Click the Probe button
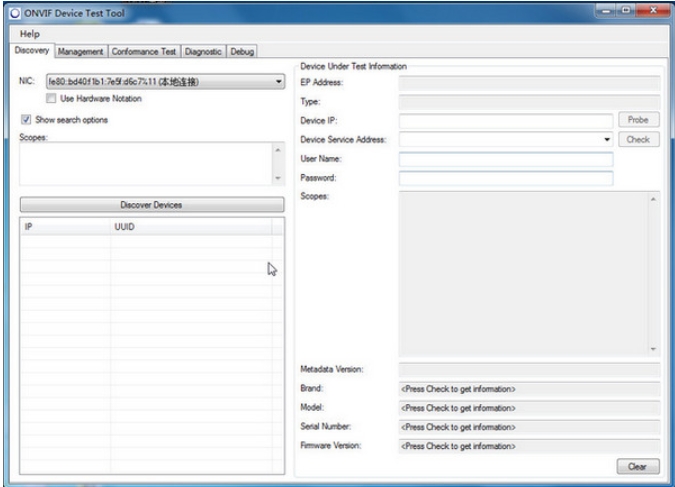675x487 pixels. [638, 120]
